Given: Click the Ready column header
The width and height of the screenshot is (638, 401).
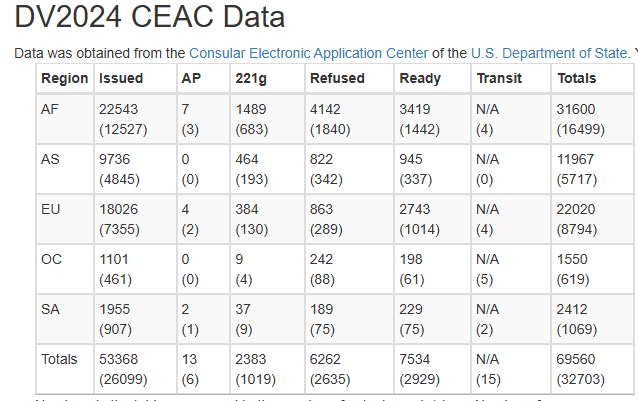Looking at the screenshot, I should pos(420,78).
